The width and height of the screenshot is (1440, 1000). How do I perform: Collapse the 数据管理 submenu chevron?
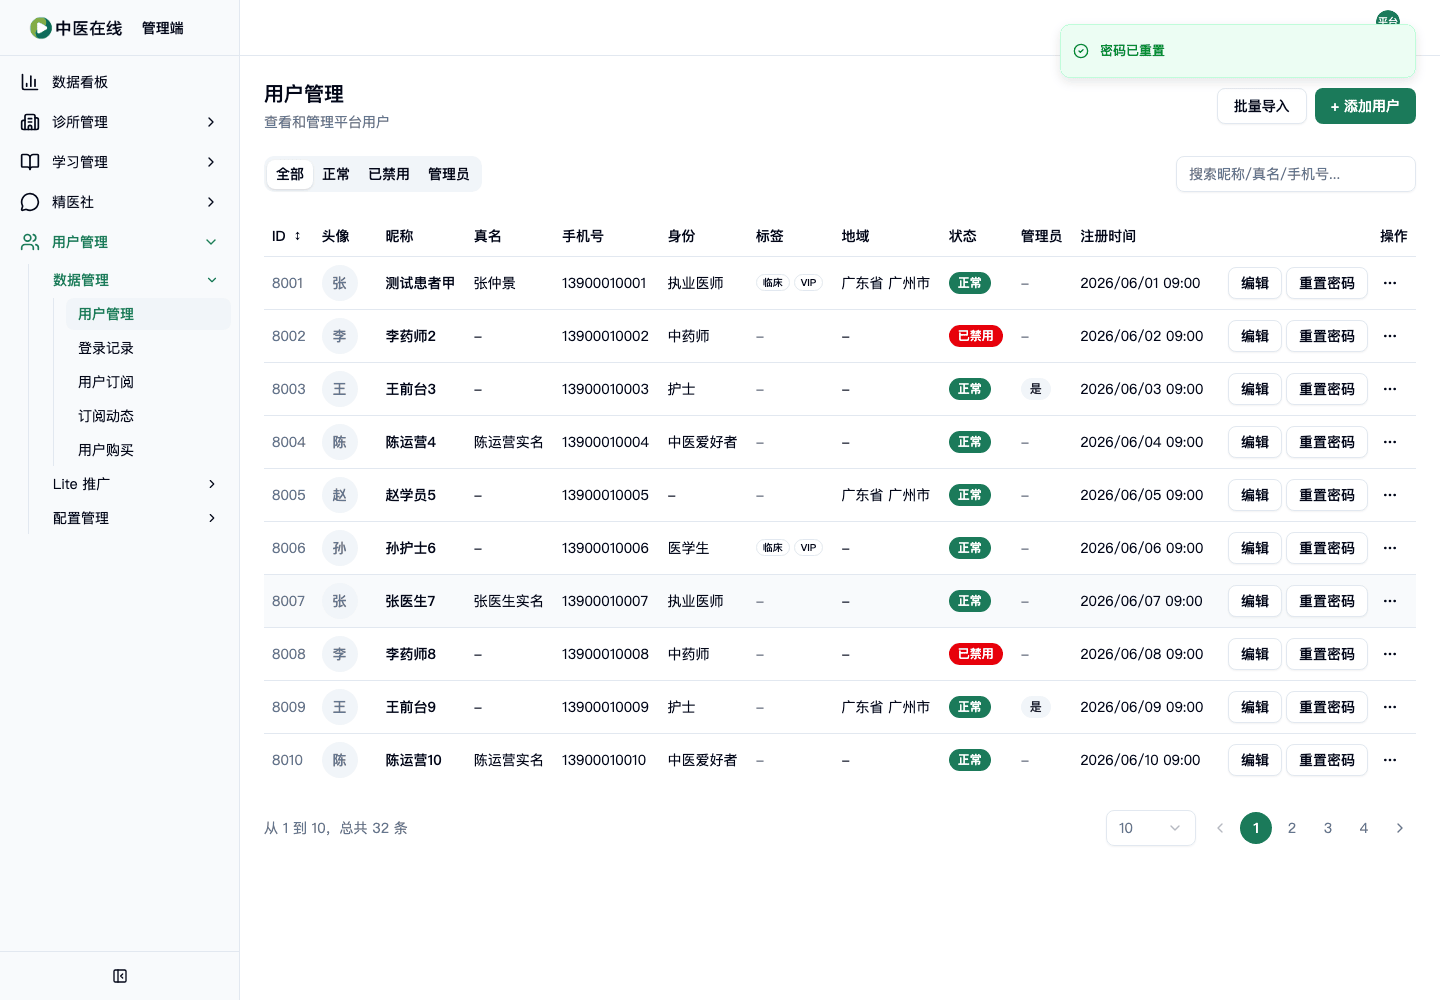[212, 280]
